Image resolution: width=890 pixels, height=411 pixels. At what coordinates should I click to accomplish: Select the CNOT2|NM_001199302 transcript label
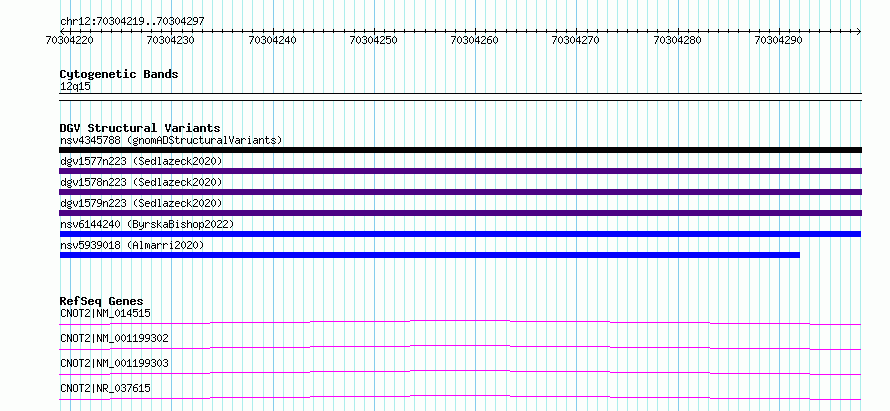pos(114,338)
